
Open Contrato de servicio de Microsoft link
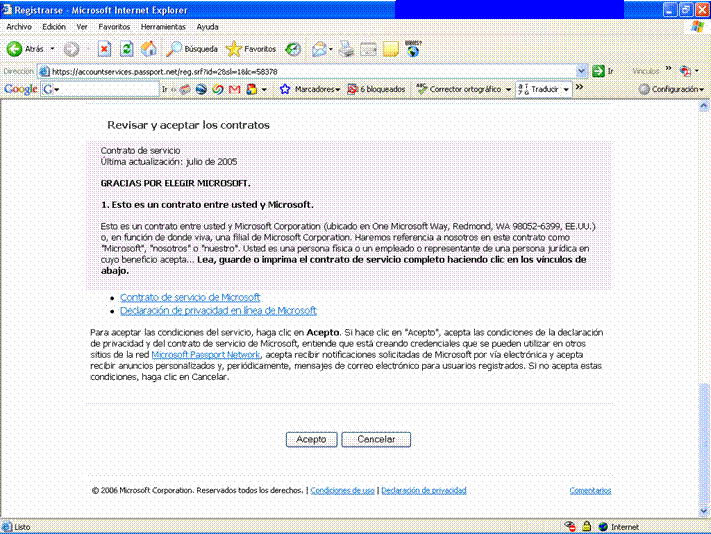tap(190, 297)
